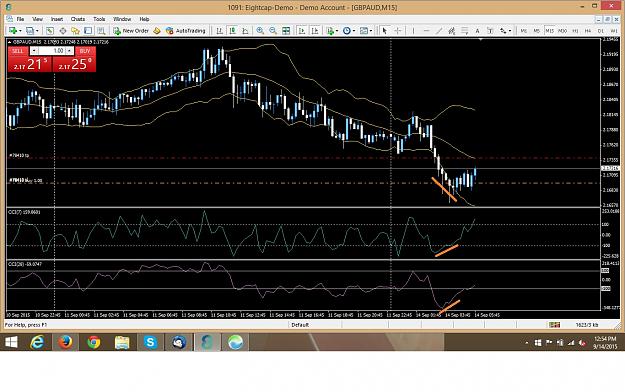
Task: Select the Crosshair tool
Action: point(398,31)
